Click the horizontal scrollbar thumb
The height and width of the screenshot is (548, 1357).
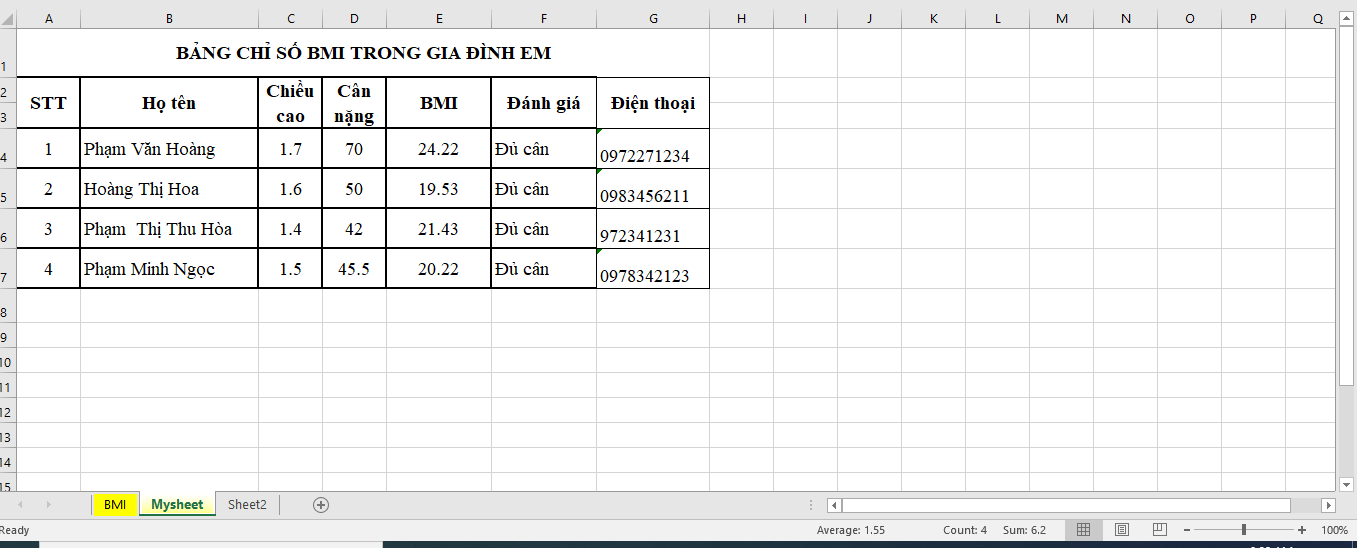[x=1066, y=506]
